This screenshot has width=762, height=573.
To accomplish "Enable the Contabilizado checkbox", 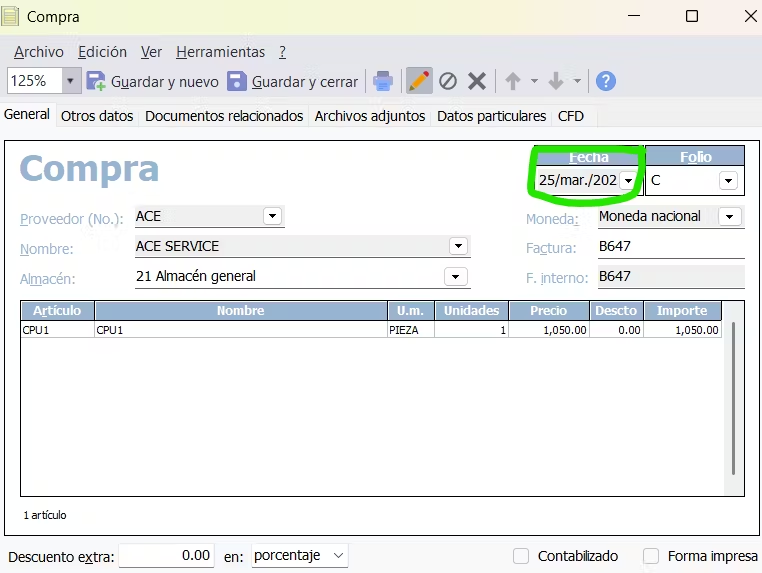I will click(521, 556).
